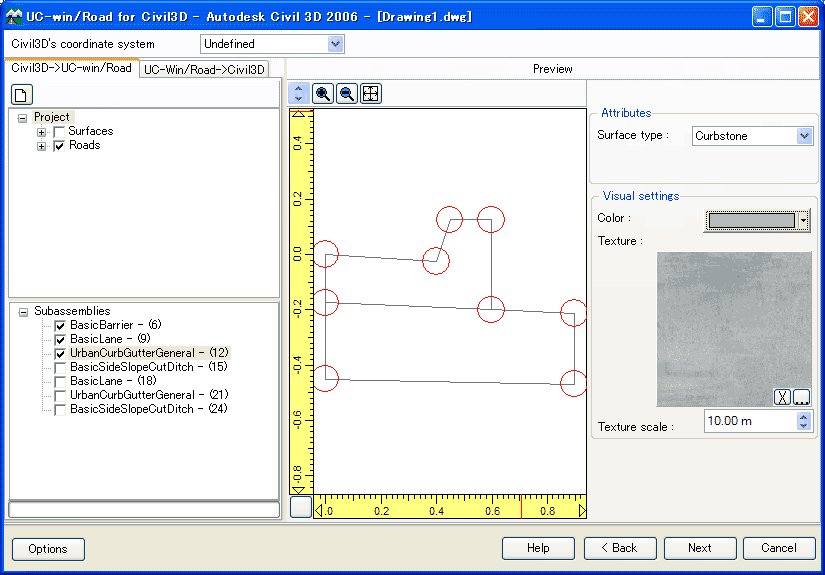Expand the Surfaces tree node

[x=42, y=132]
